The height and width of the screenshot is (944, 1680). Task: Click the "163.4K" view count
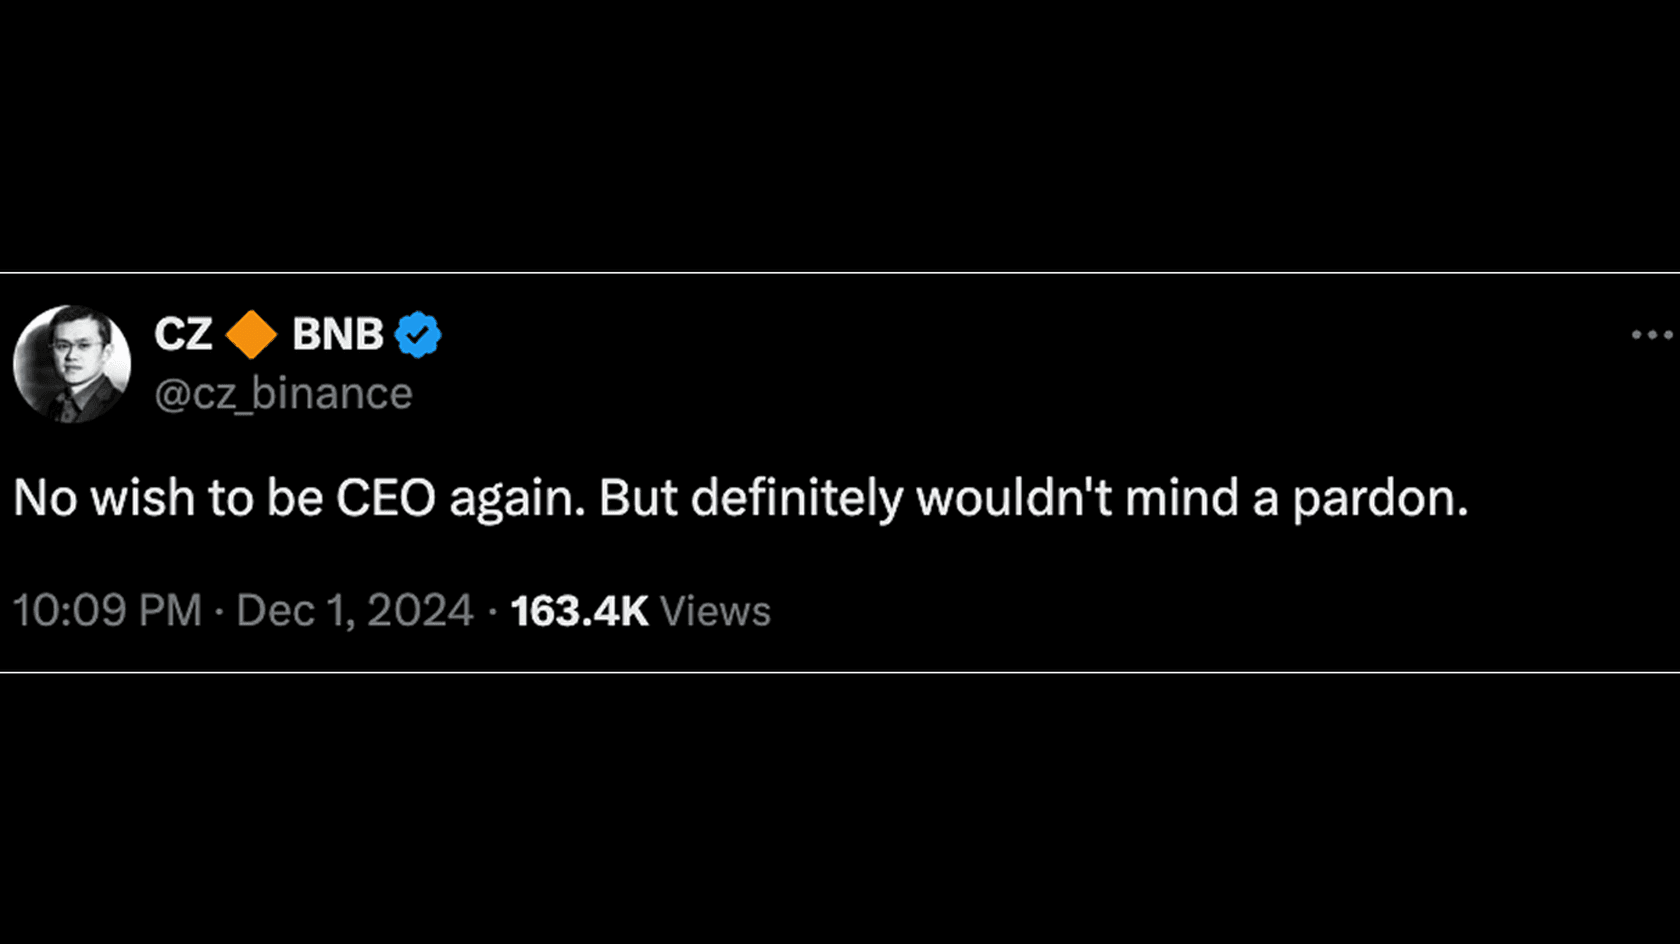579,611
